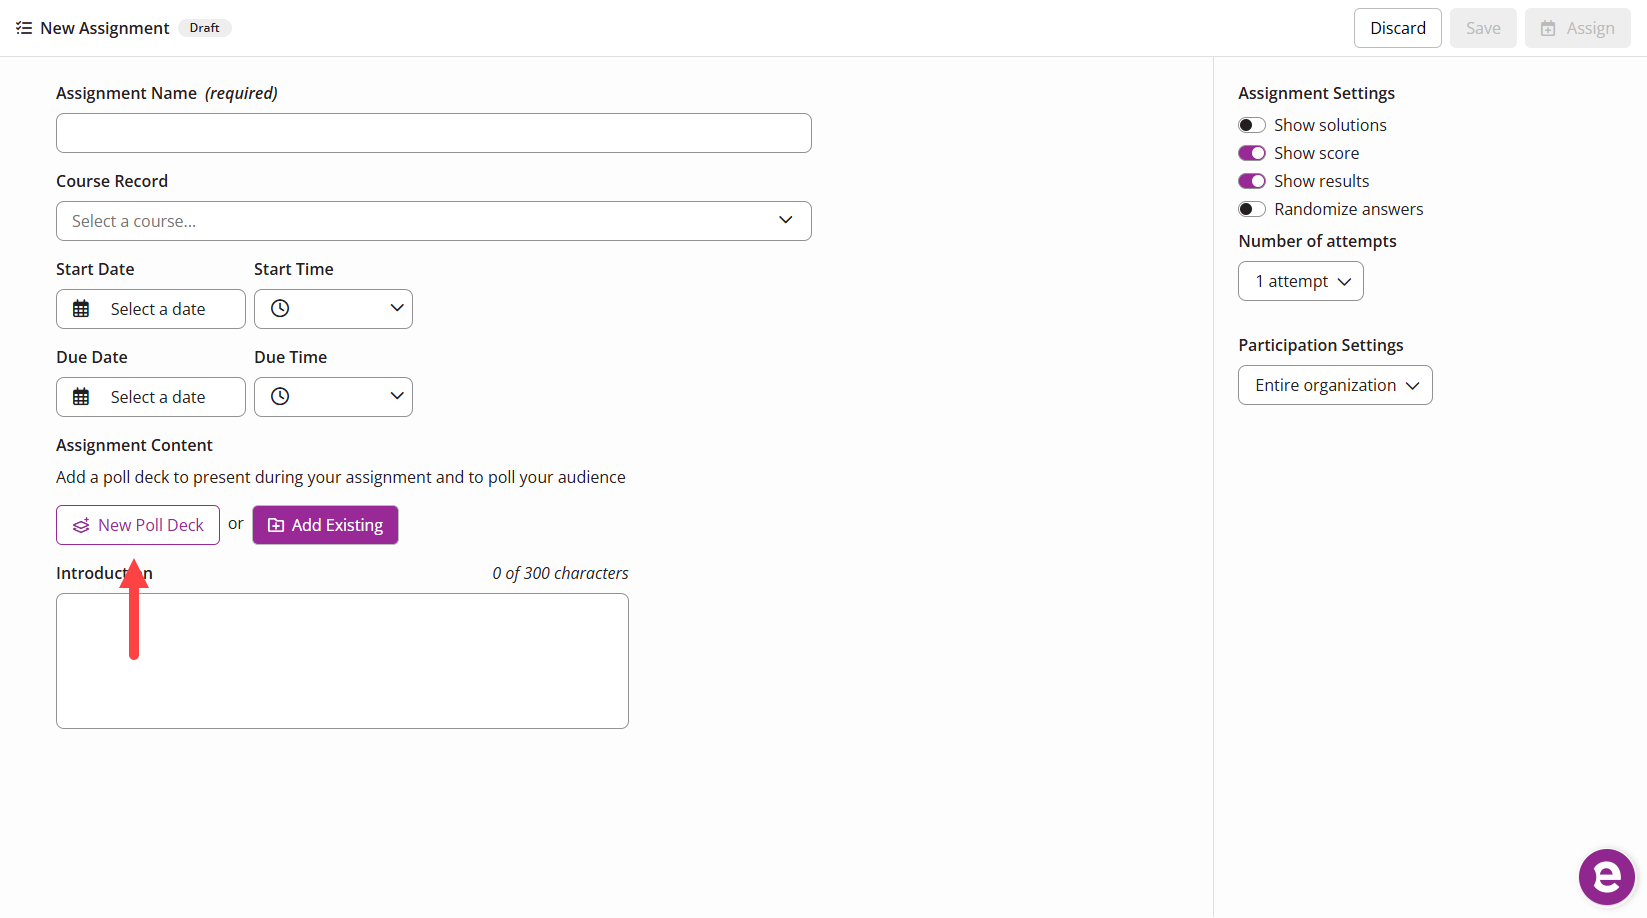Disable the Show score switch
This screenshot has width=1647, height=918.
[1252, 153]
